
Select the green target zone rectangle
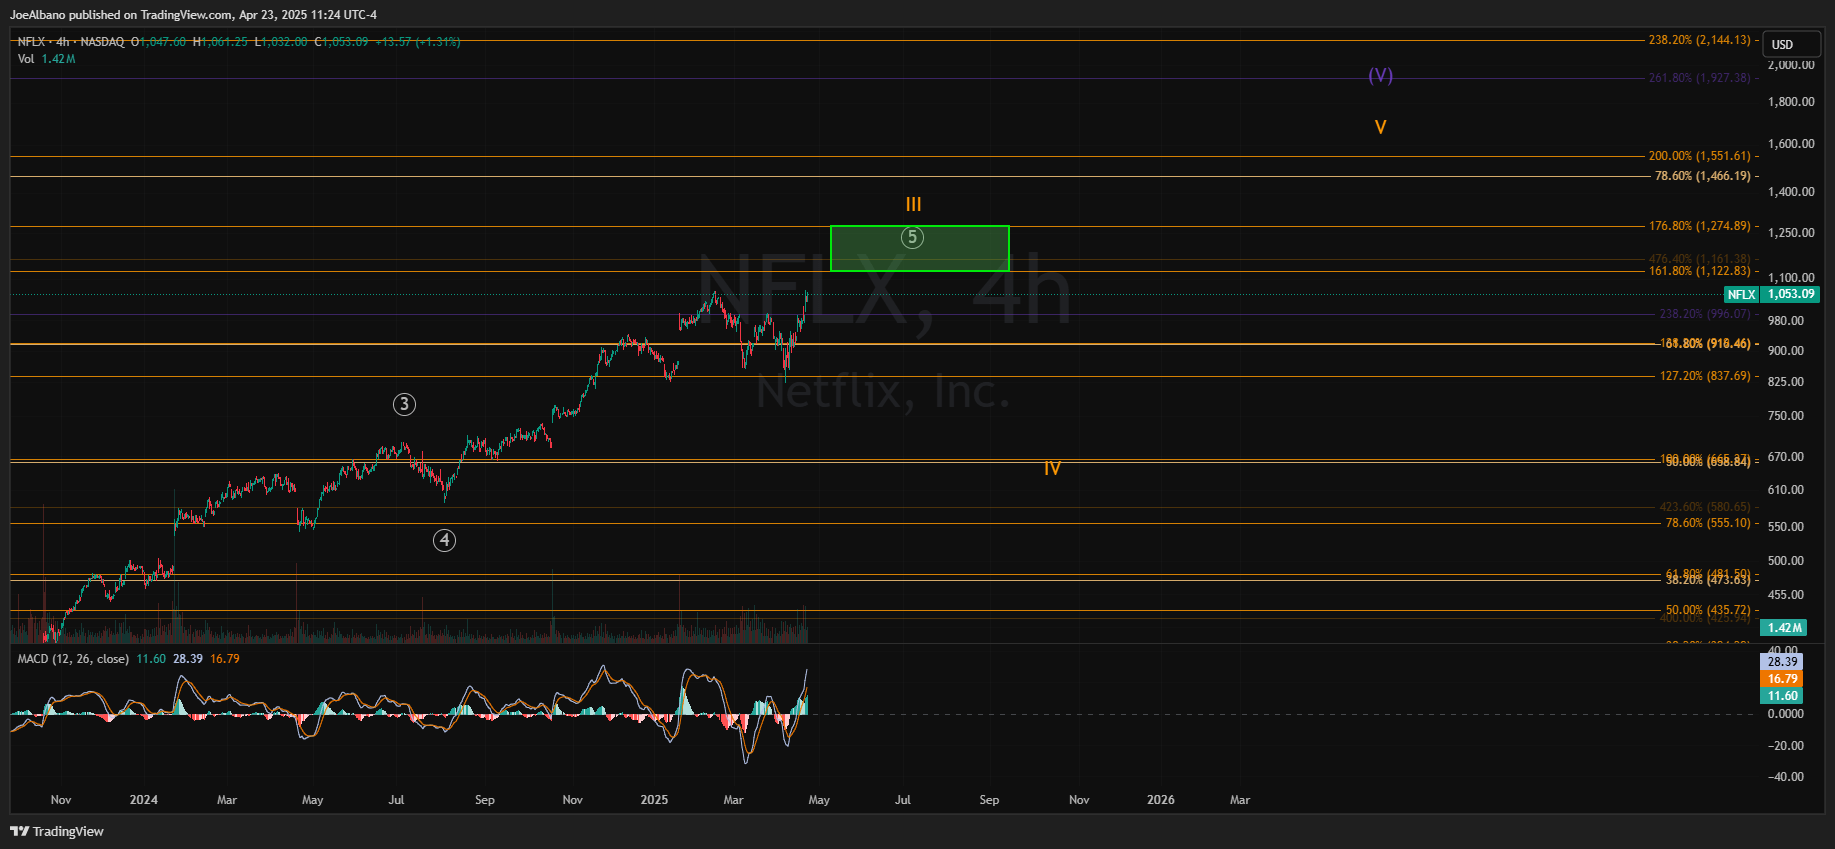click(x=920, y=248)
